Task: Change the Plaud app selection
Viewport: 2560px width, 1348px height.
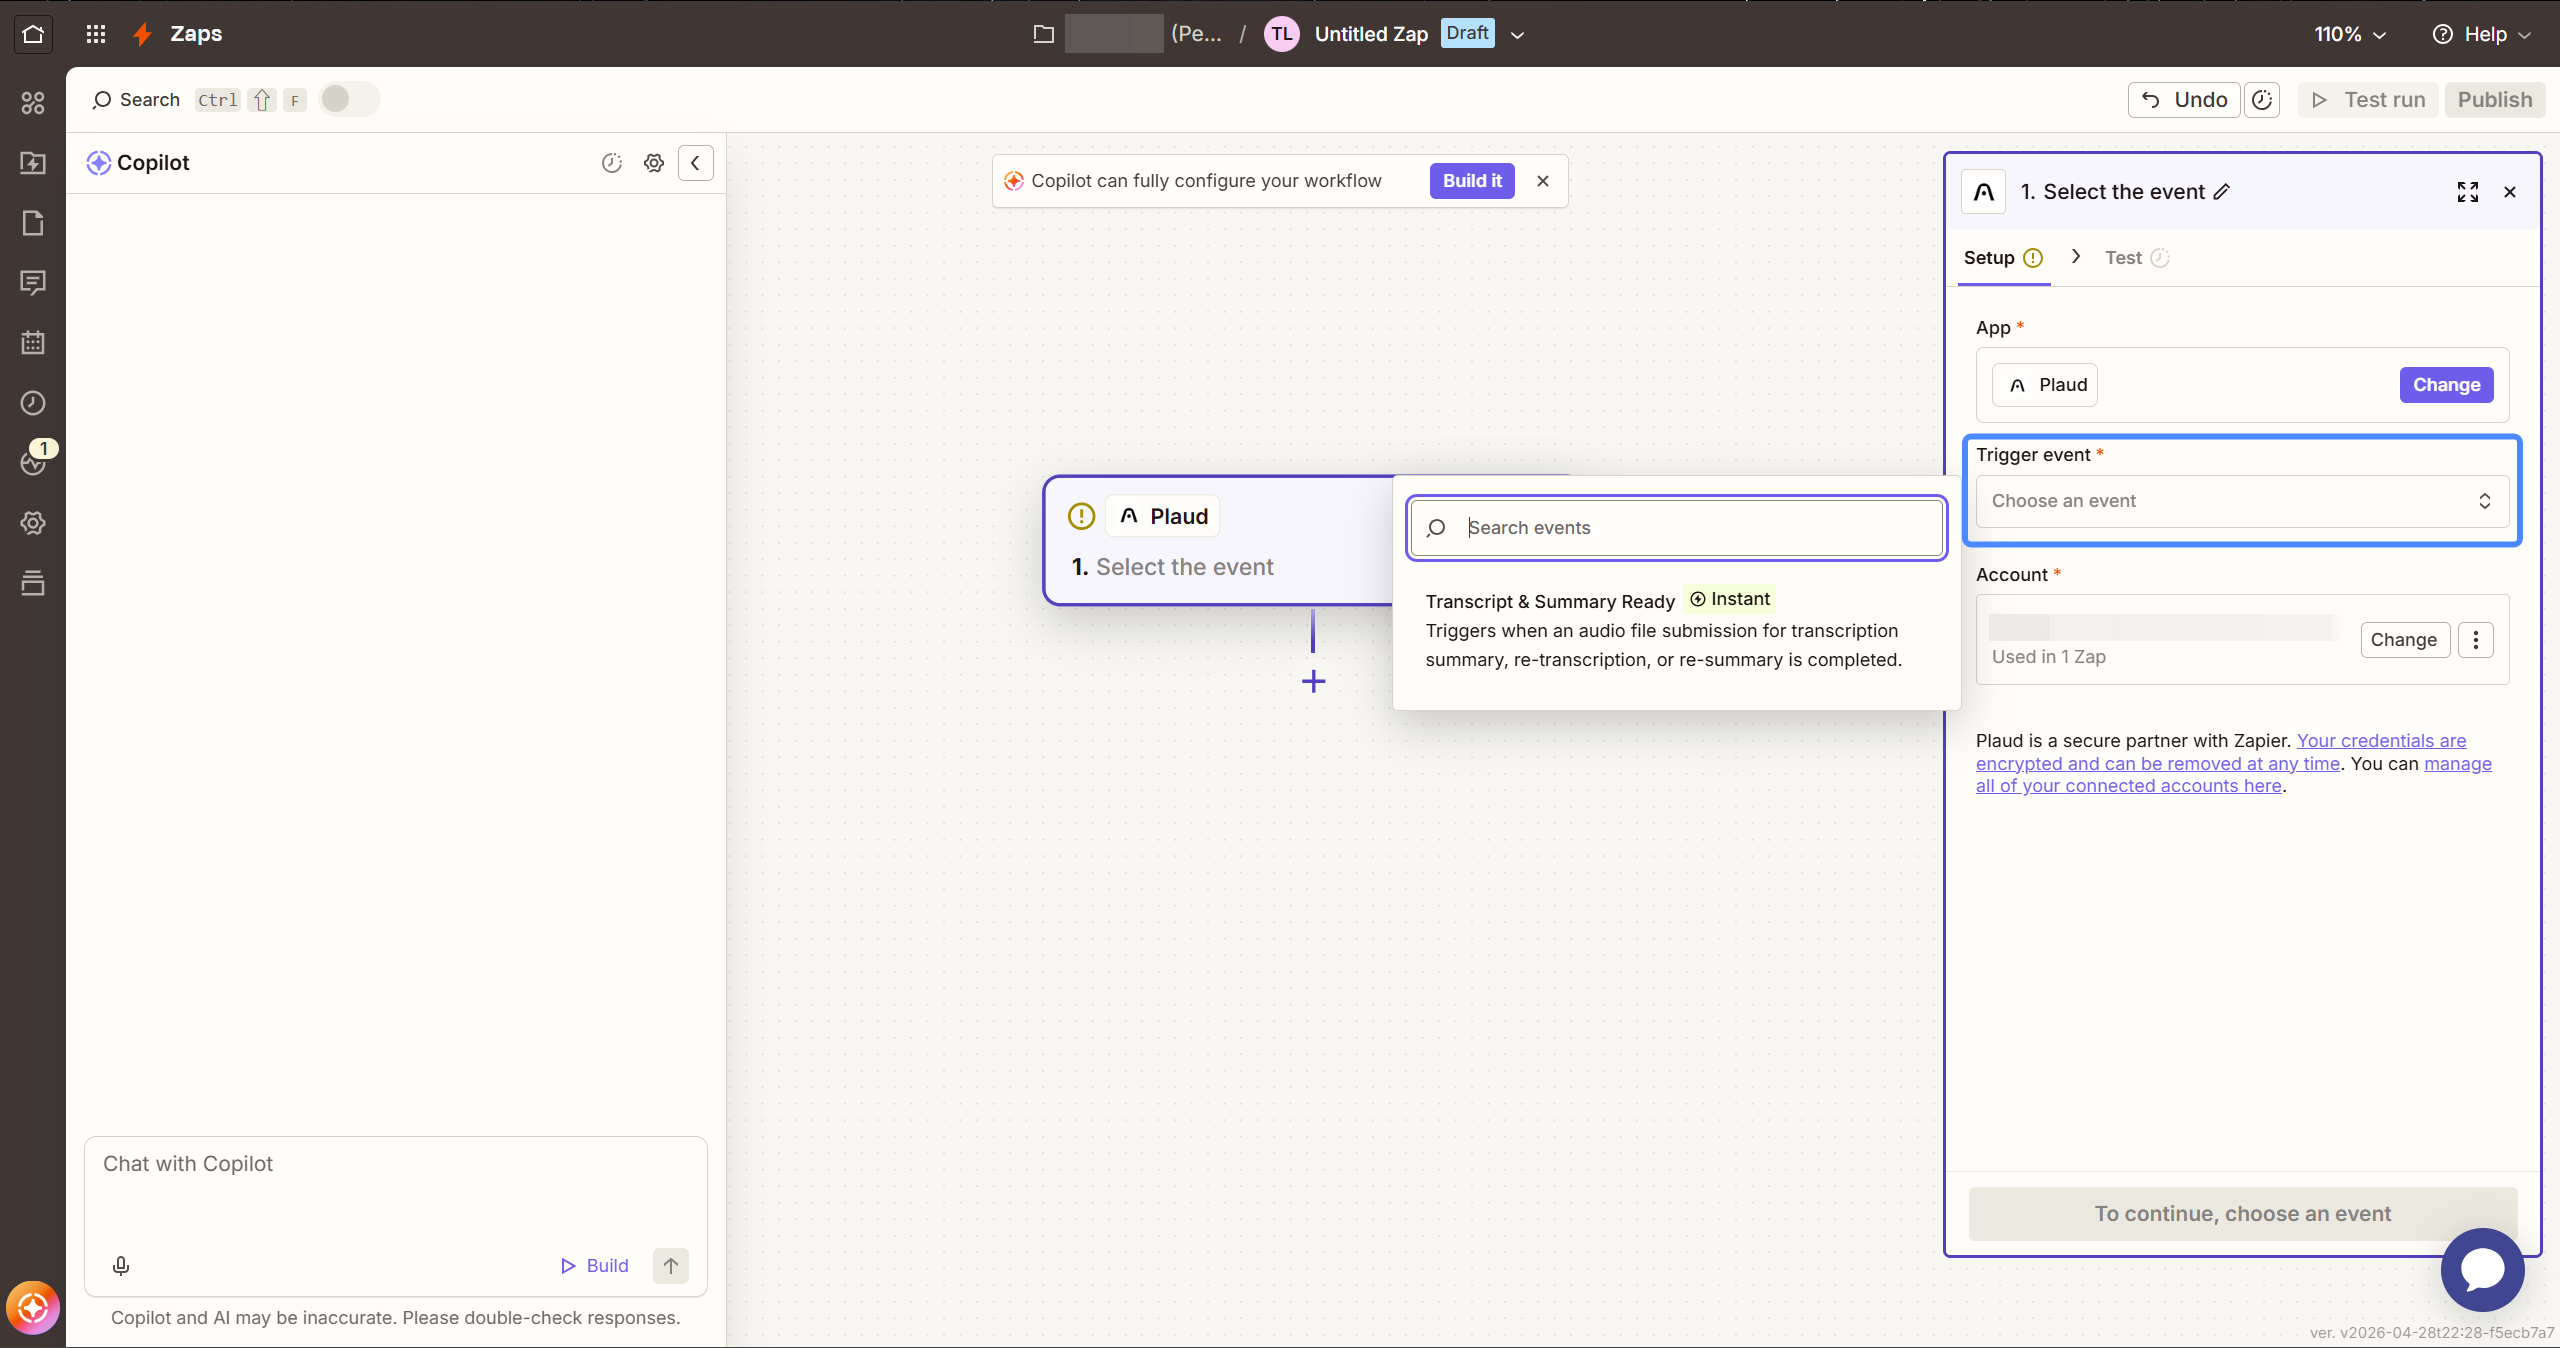Action: coord(2446,385)
